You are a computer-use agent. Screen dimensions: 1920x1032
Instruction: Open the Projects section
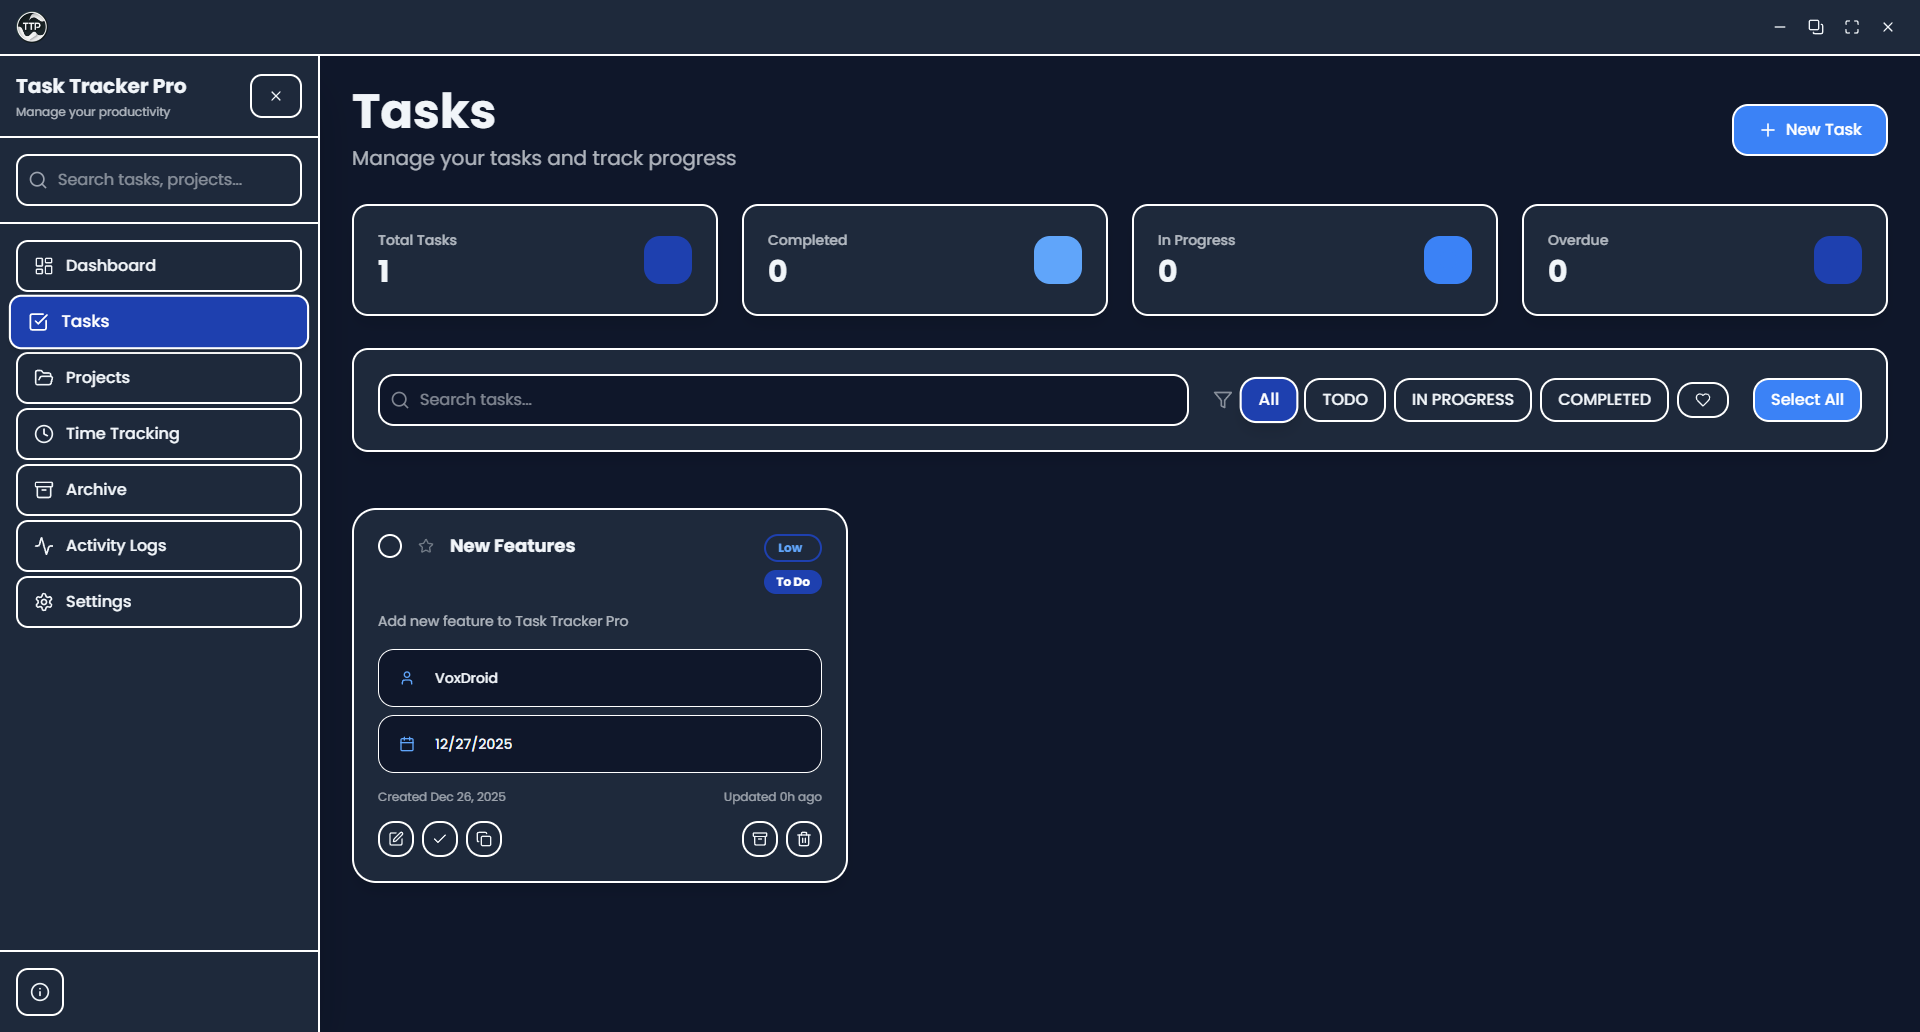pos(158,377)
